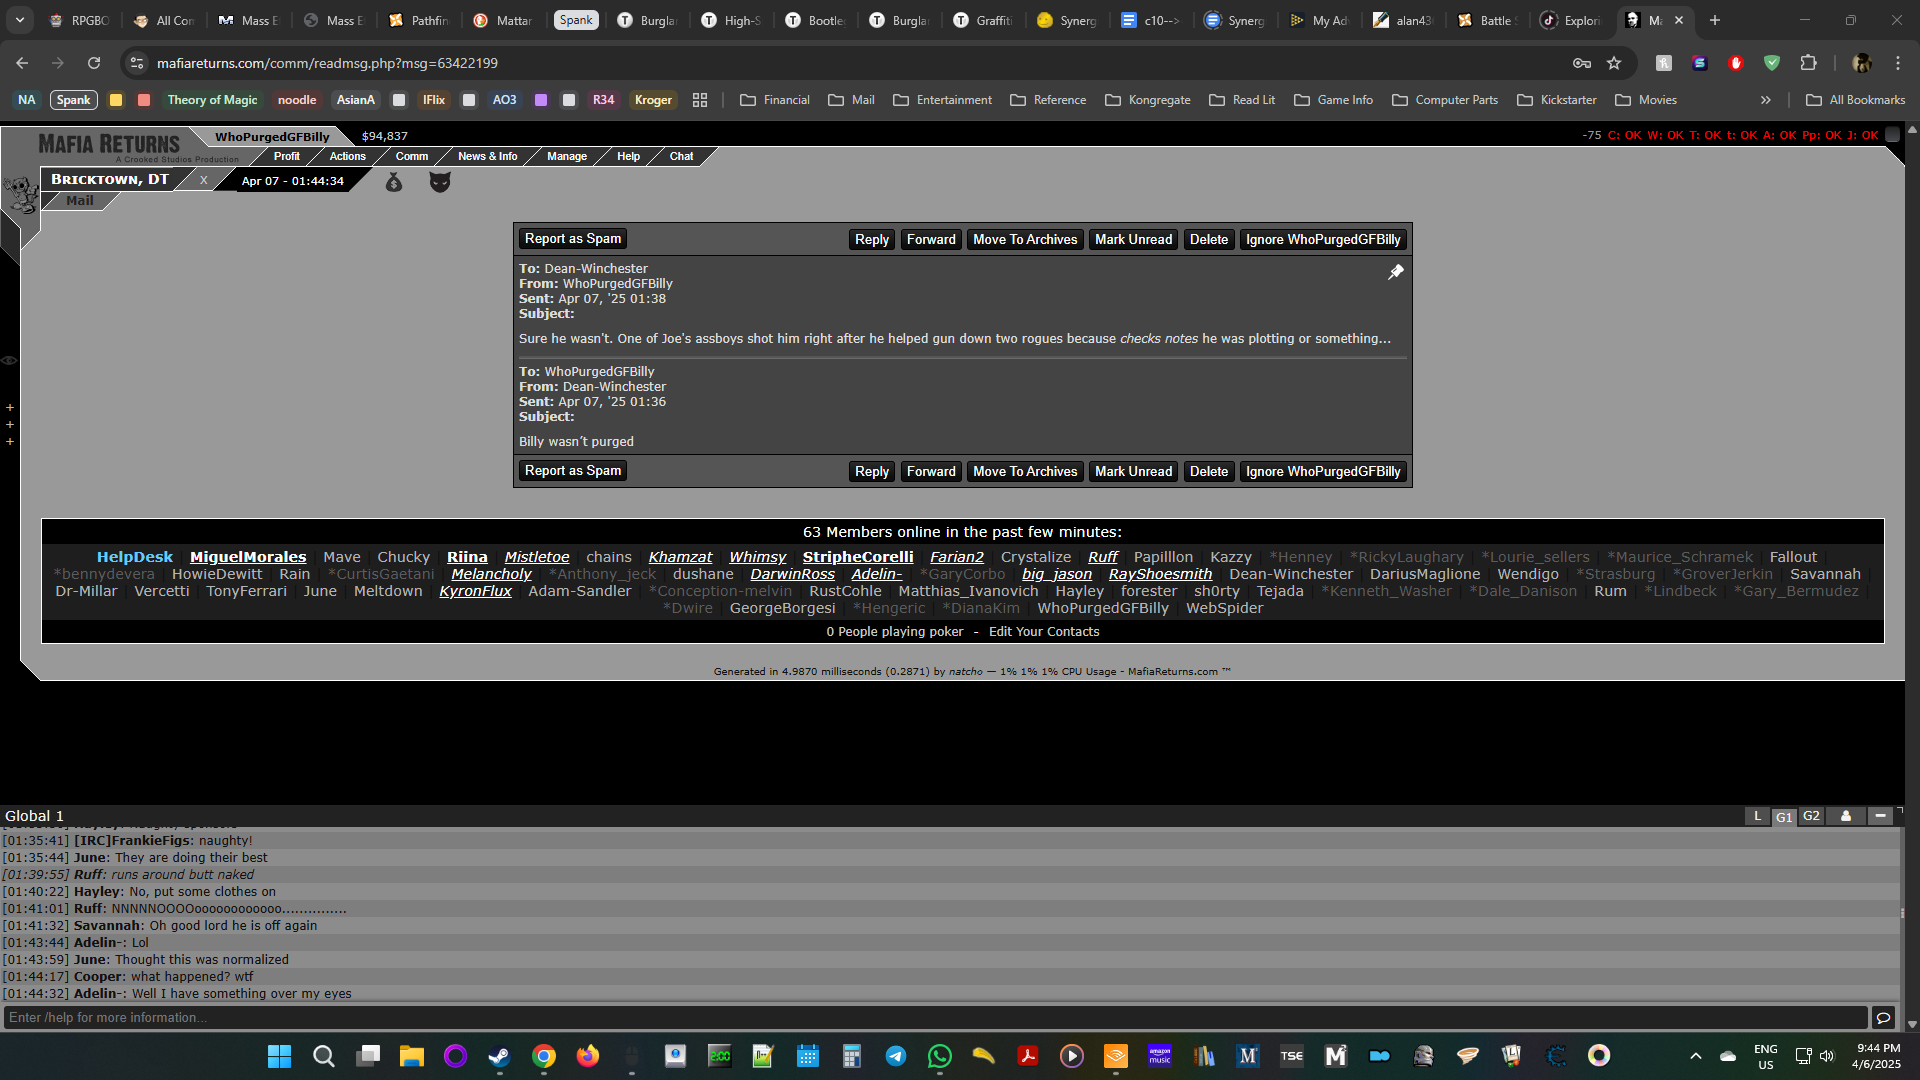Open the Help menu
The height and width of the screenshot is (1080, 1920).
click(629, 156)
